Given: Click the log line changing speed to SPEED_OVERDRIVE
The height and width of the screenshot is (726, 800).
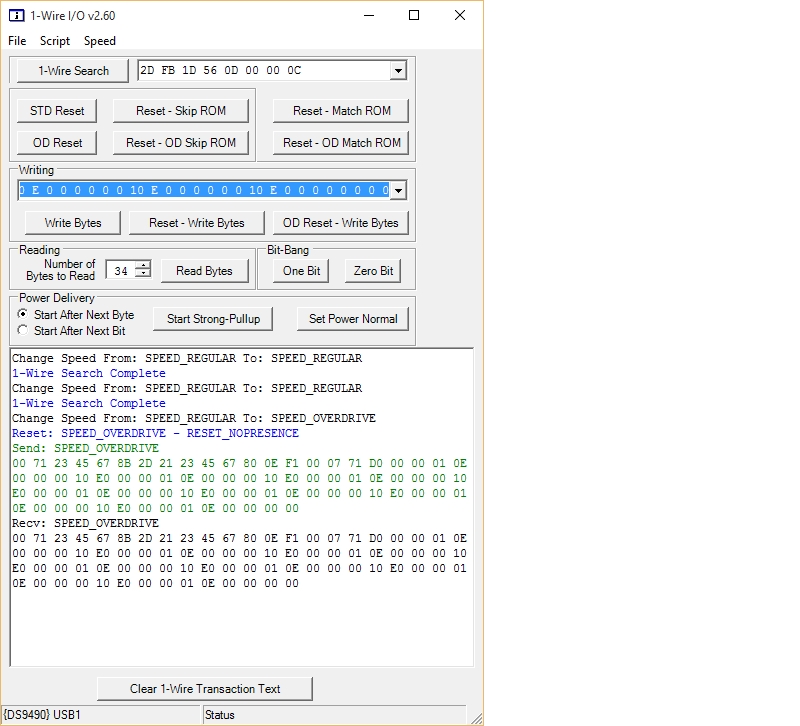Looking at the screenshot, I should tap(193, 418).
